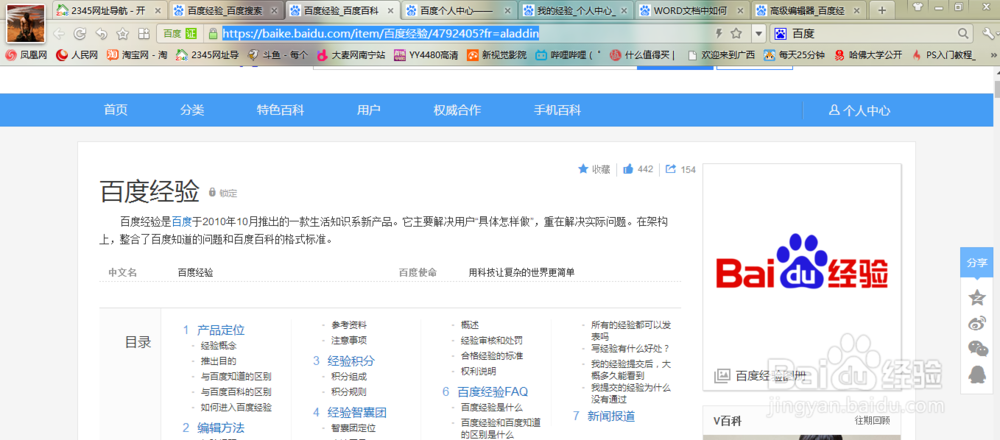
Task: Open the wrench tools menu
Action: (989, 34)
